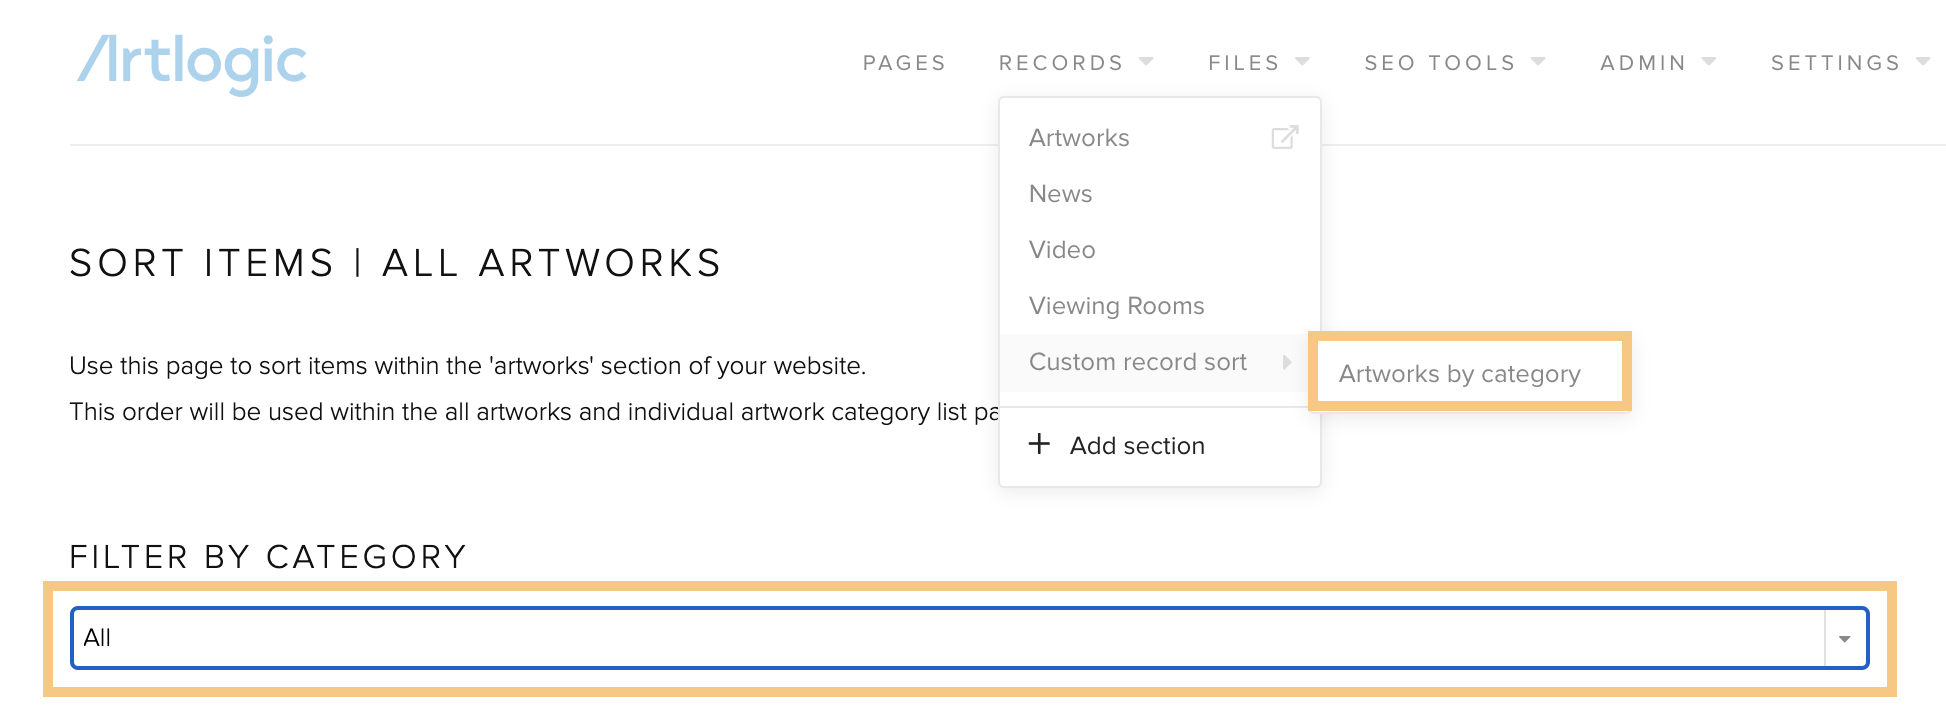The width and height of the screenshot is (1946, 714).
Task: Click the plus icon beside Add section
Action: [1040, 444]
